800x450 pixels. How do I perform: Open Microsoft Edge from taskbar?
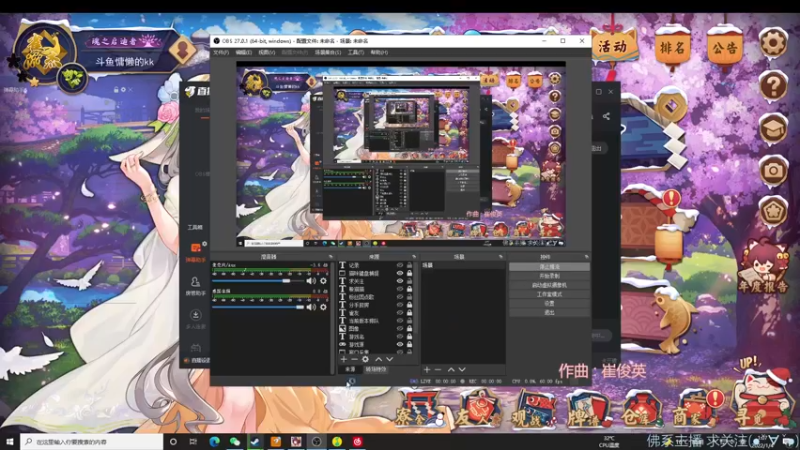[214, 442]
